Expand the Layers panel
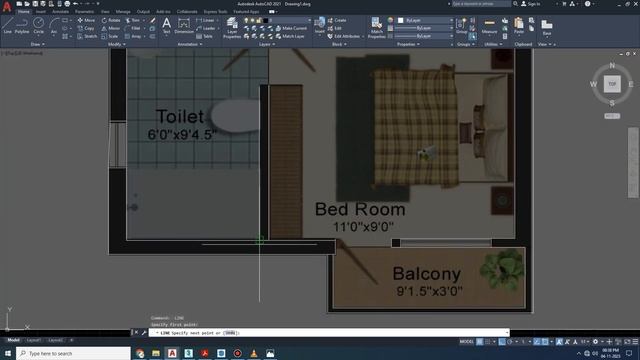 tap(267, 44)
